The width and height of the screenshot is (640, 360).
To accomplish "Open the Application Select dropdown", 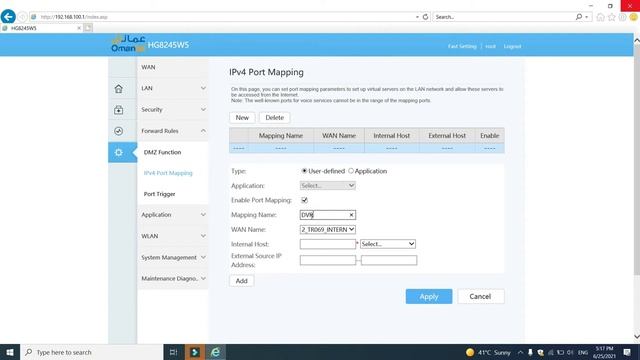I will [327, 186].
